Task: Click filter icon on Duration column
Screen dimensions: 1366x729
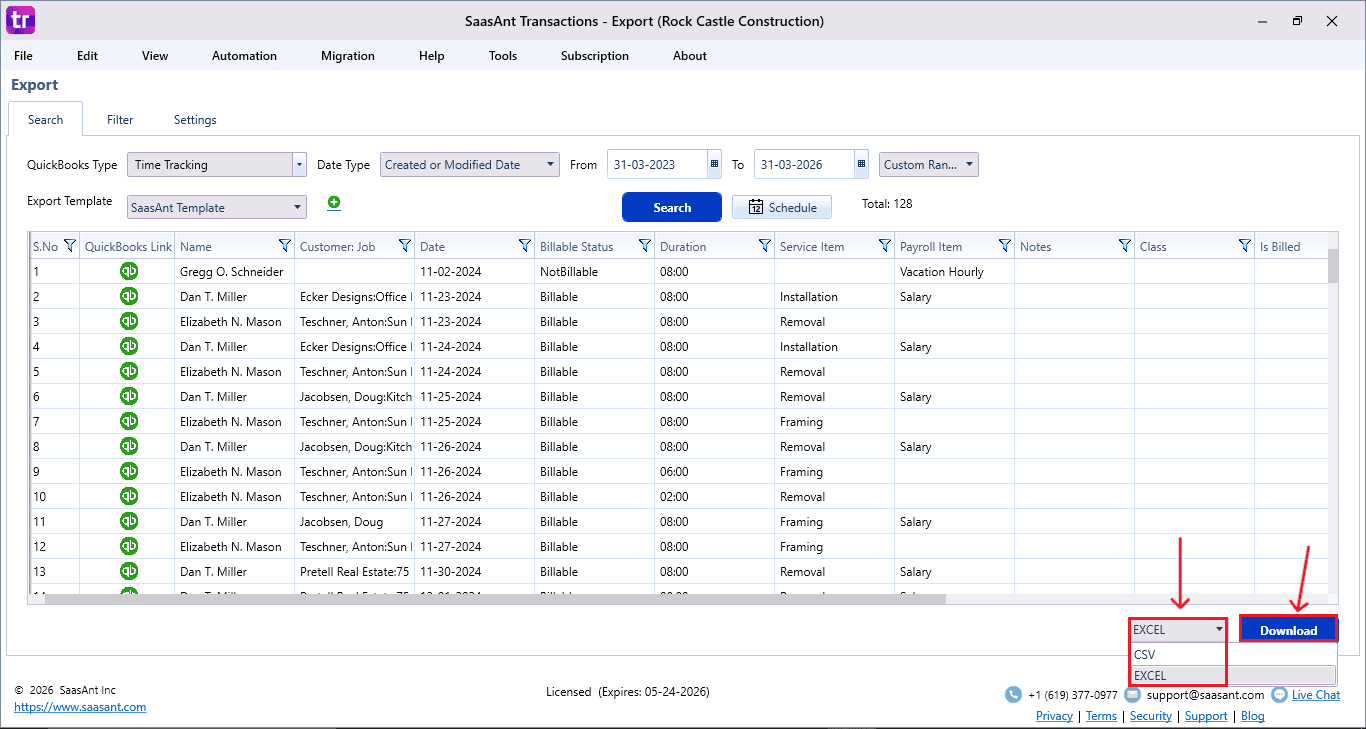Action: [764, 246]
